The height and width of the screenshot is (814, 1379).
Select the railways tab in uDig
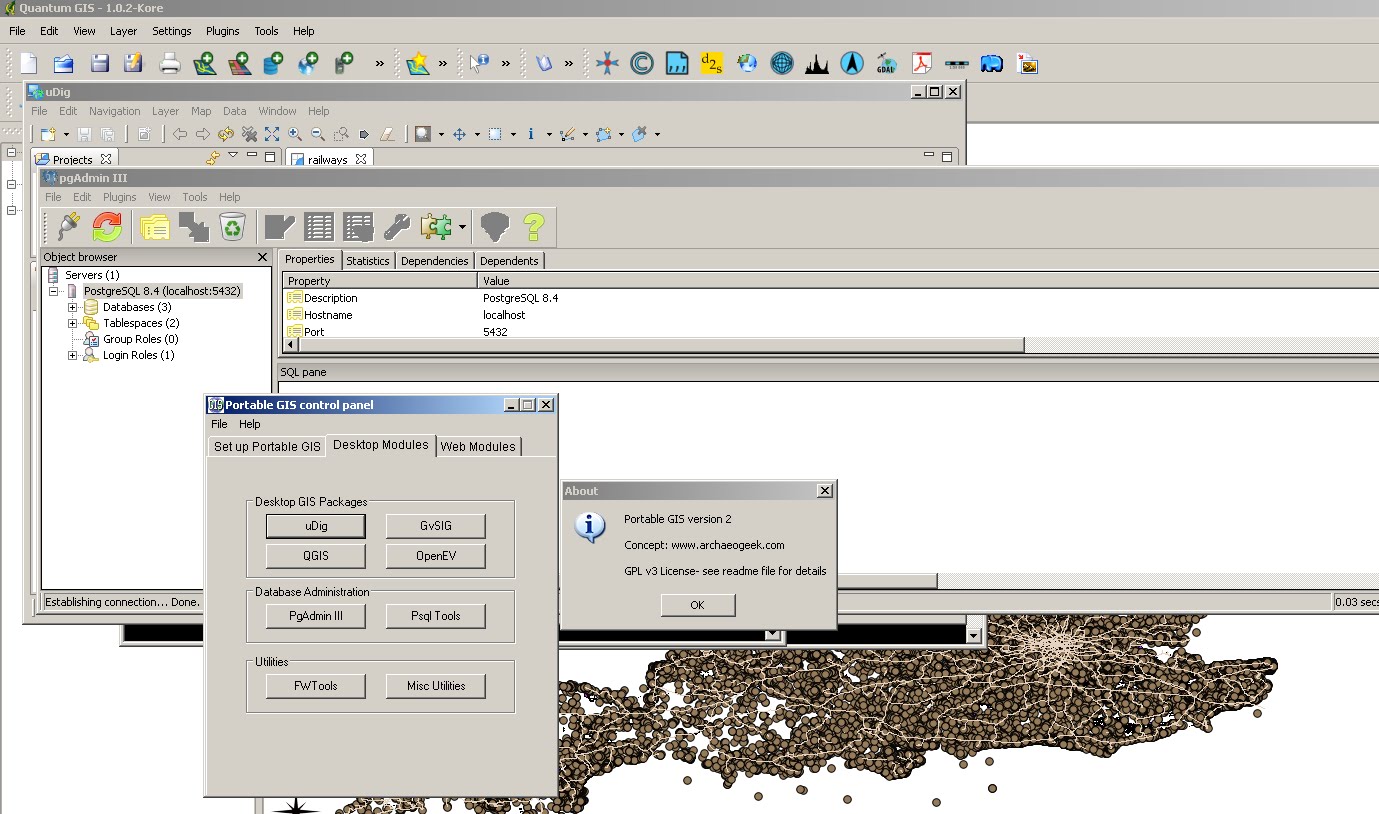[328, 159]
